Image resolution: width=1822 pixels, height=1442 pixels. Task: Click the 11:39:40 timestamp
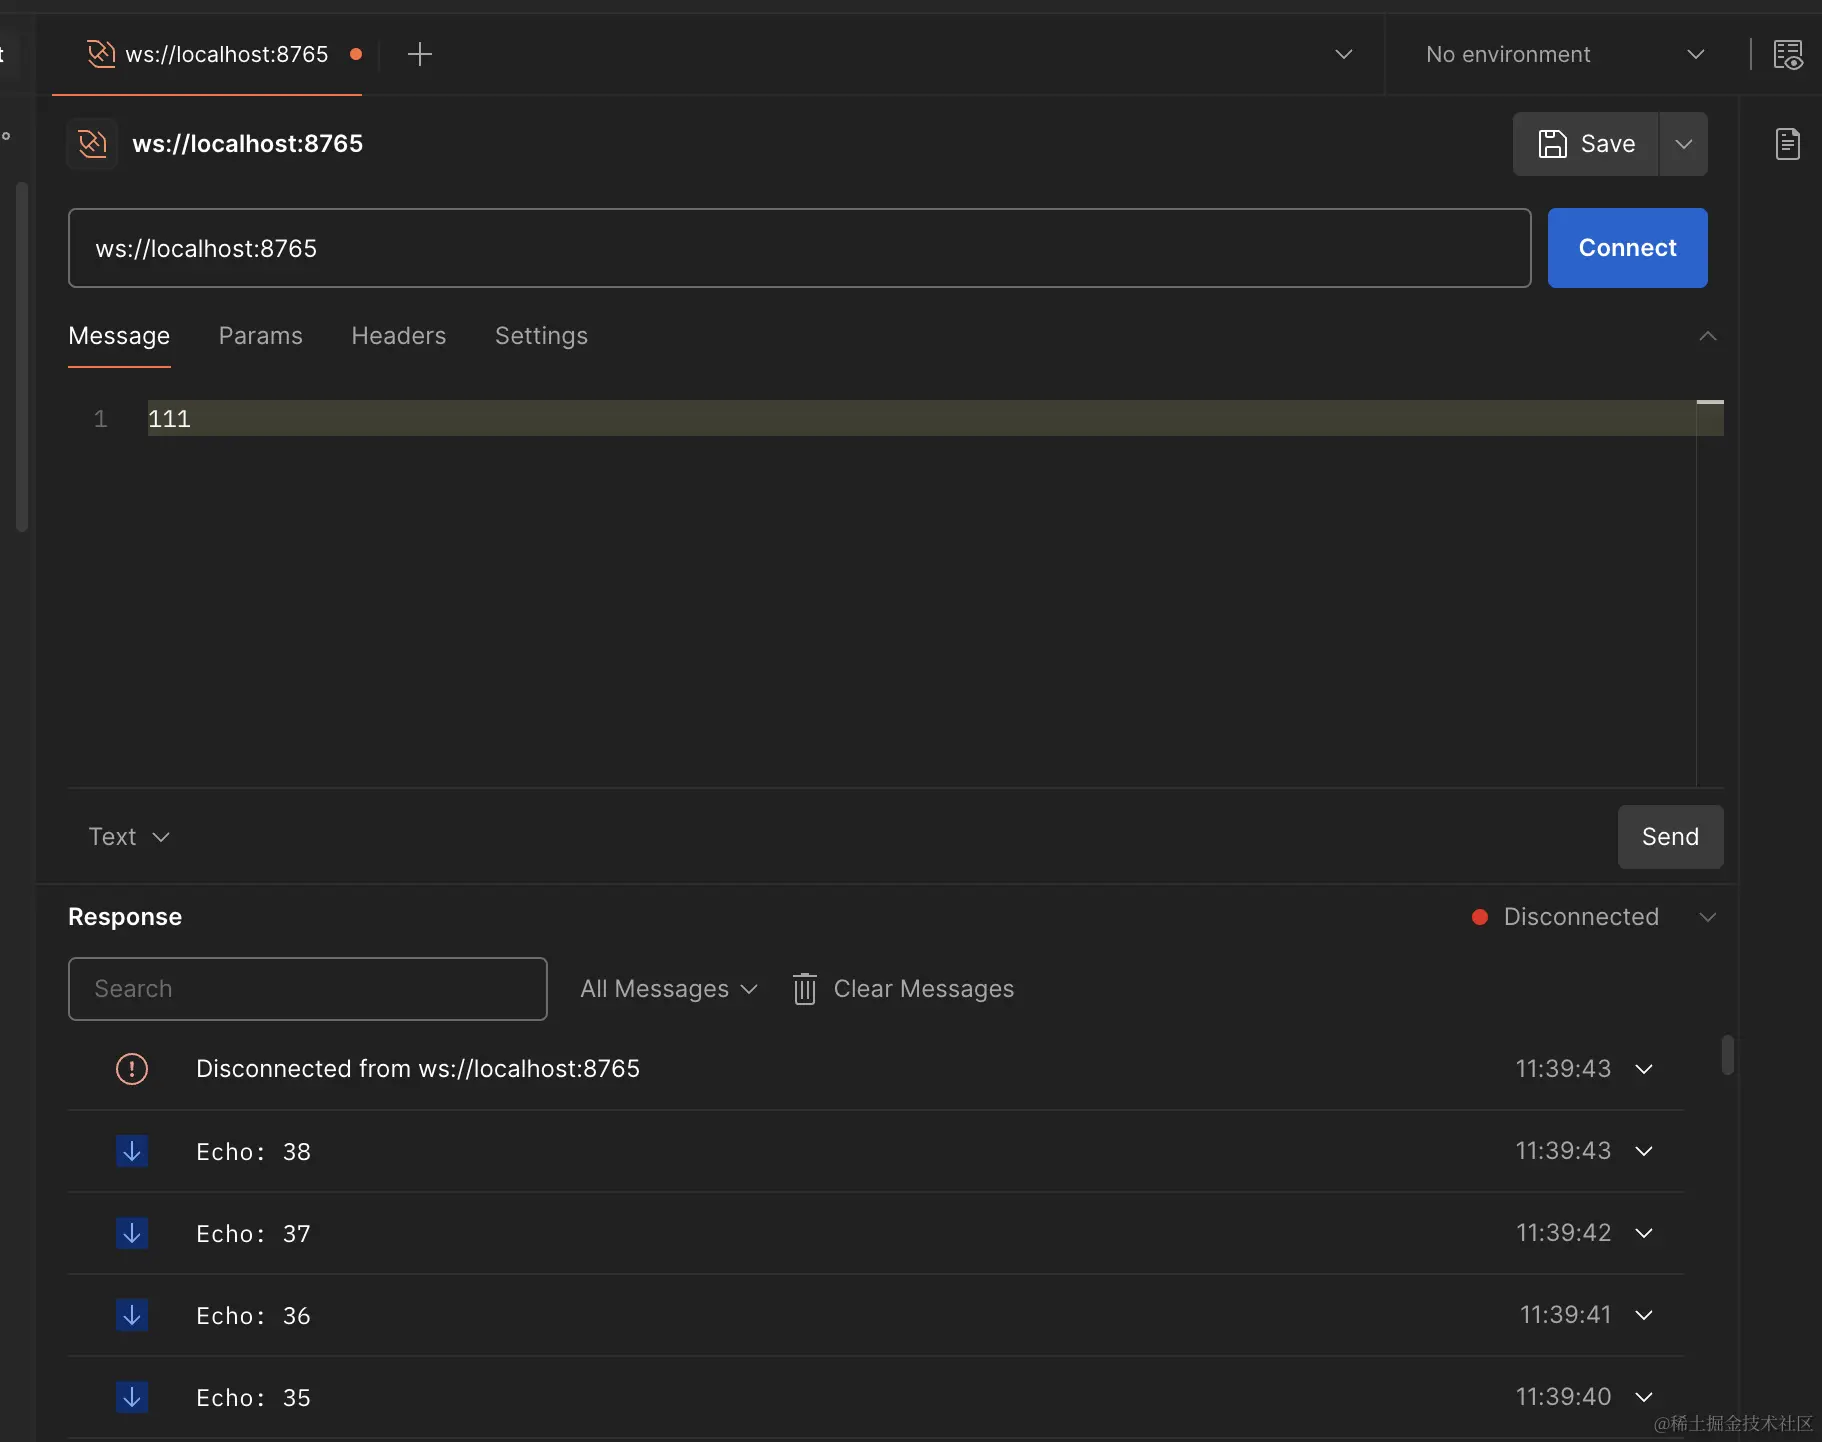tap(1563, 1397)
